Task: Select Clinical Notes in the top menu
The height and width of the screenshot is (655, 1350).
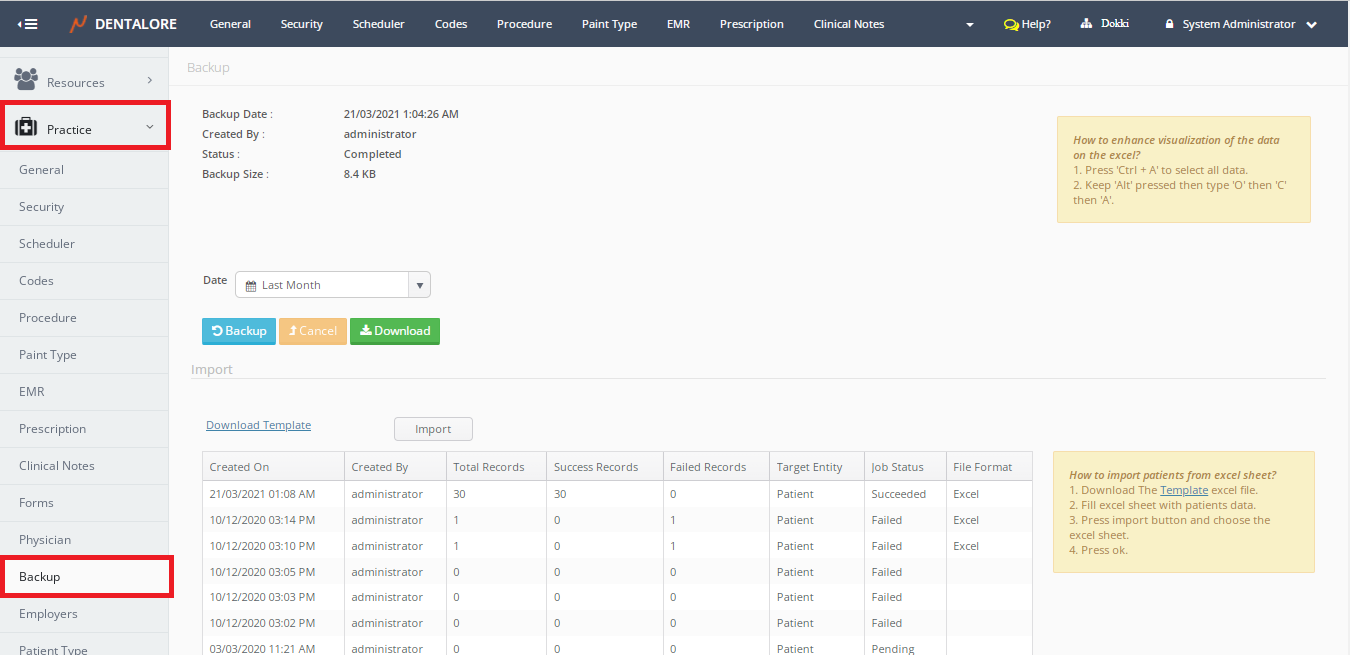Action: (x=848, y=24)
